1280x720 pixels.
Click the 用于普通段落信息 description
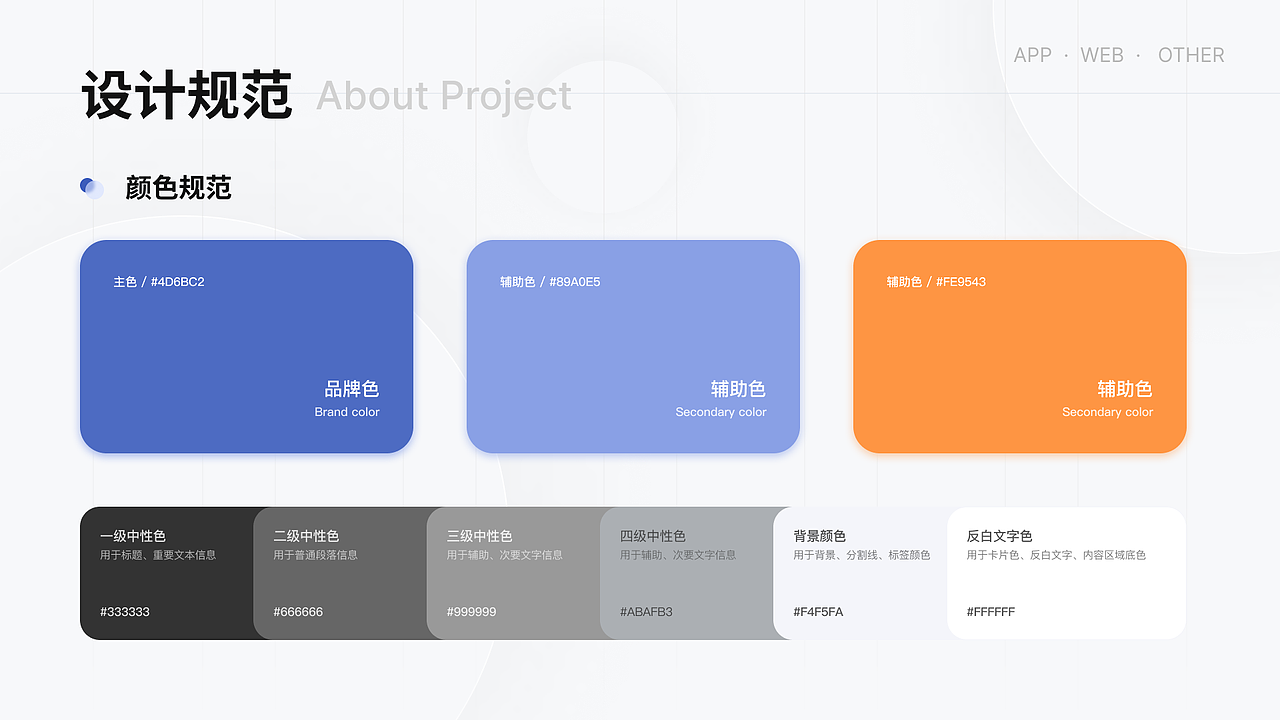tap(315, 555)
